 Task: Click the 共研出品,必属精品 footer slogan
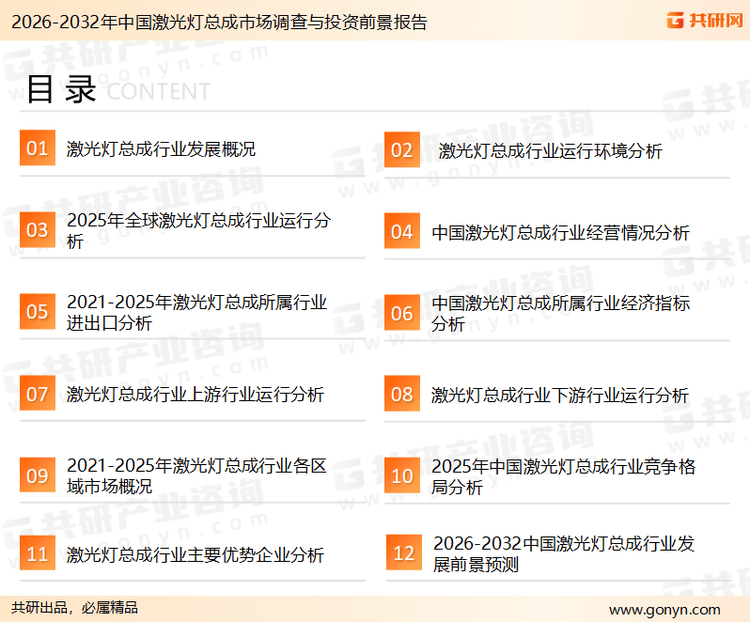coord(75,608)
